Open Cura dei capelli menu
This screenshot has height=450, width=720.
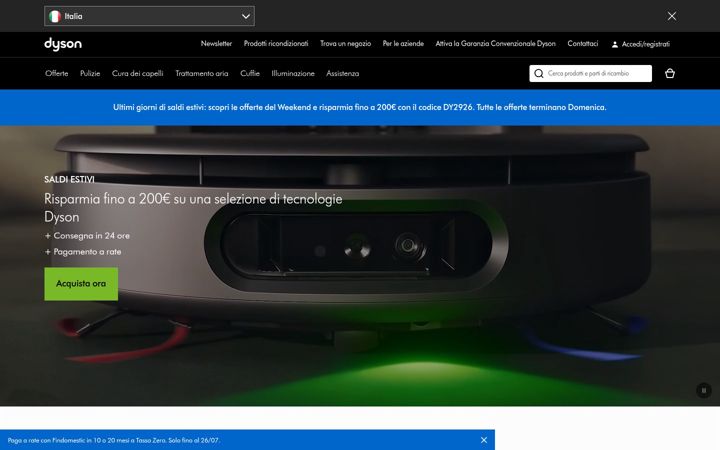pyautogui.click(x=138, y=73)
